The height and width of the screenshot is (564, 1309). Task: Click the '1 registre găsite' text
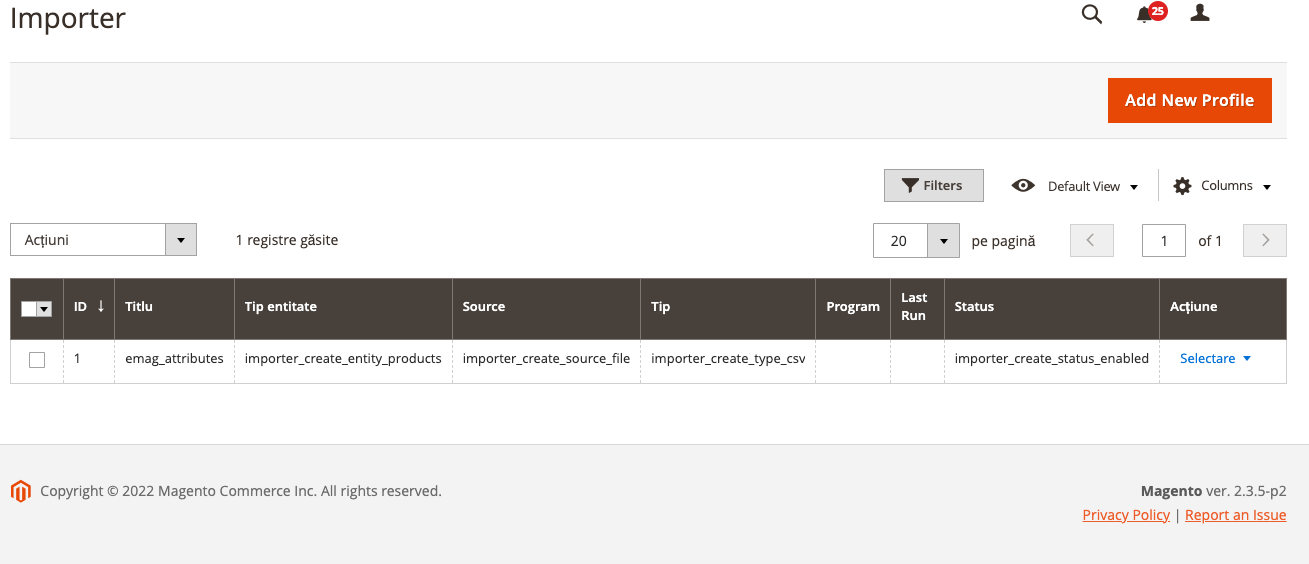click(287, 240)
